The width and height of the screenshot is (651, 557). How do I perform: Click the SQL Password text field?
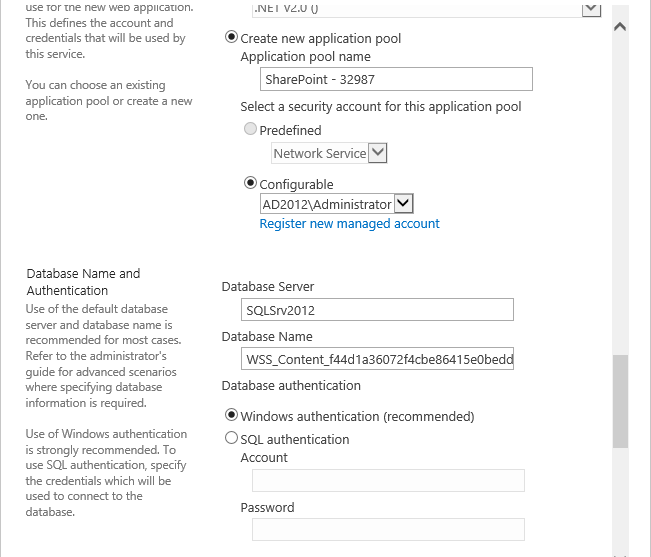click(388, 530)
